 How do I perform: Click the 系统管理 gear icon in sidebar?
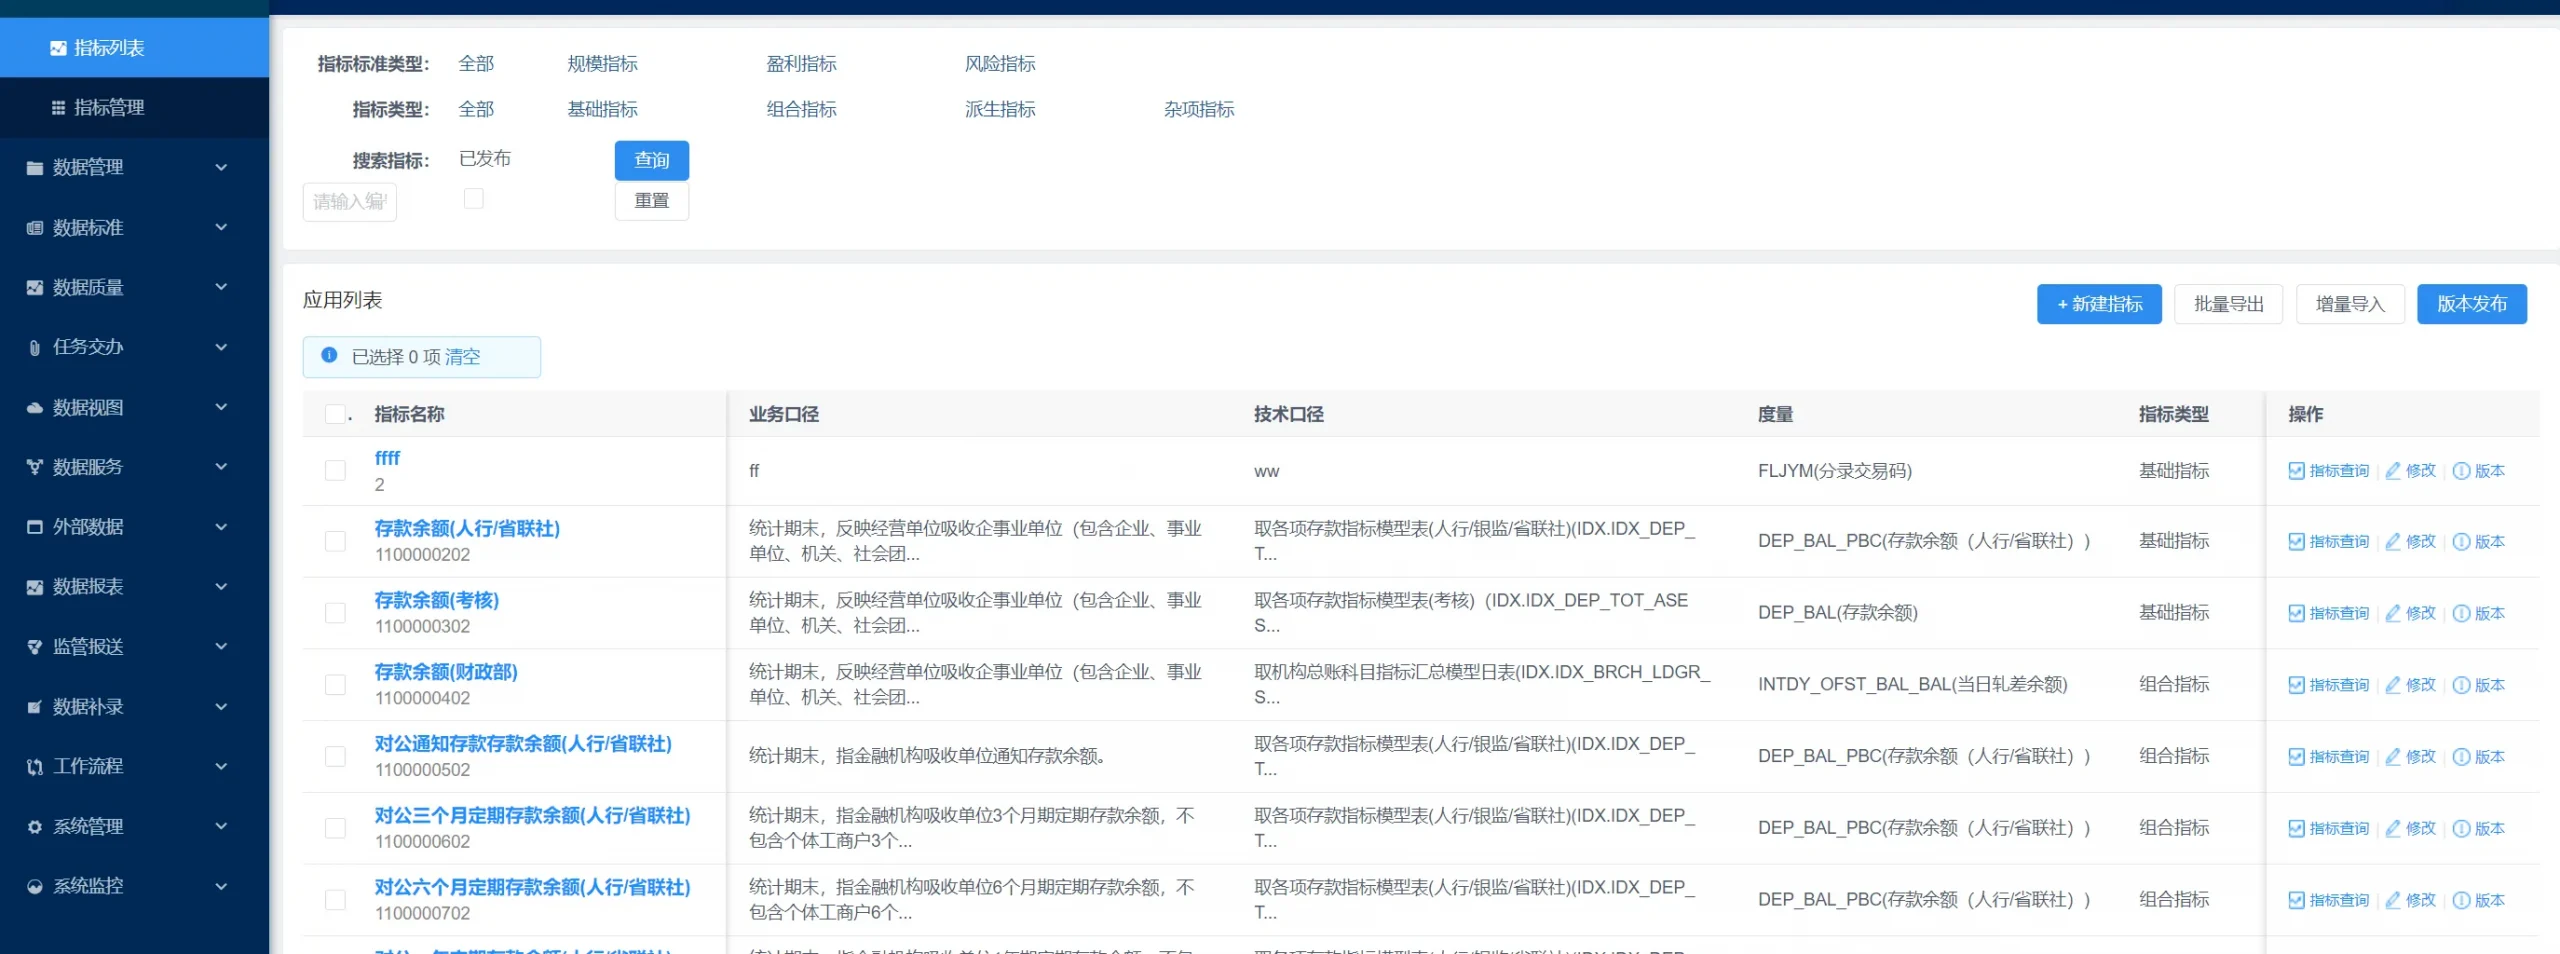pos(35,827)
